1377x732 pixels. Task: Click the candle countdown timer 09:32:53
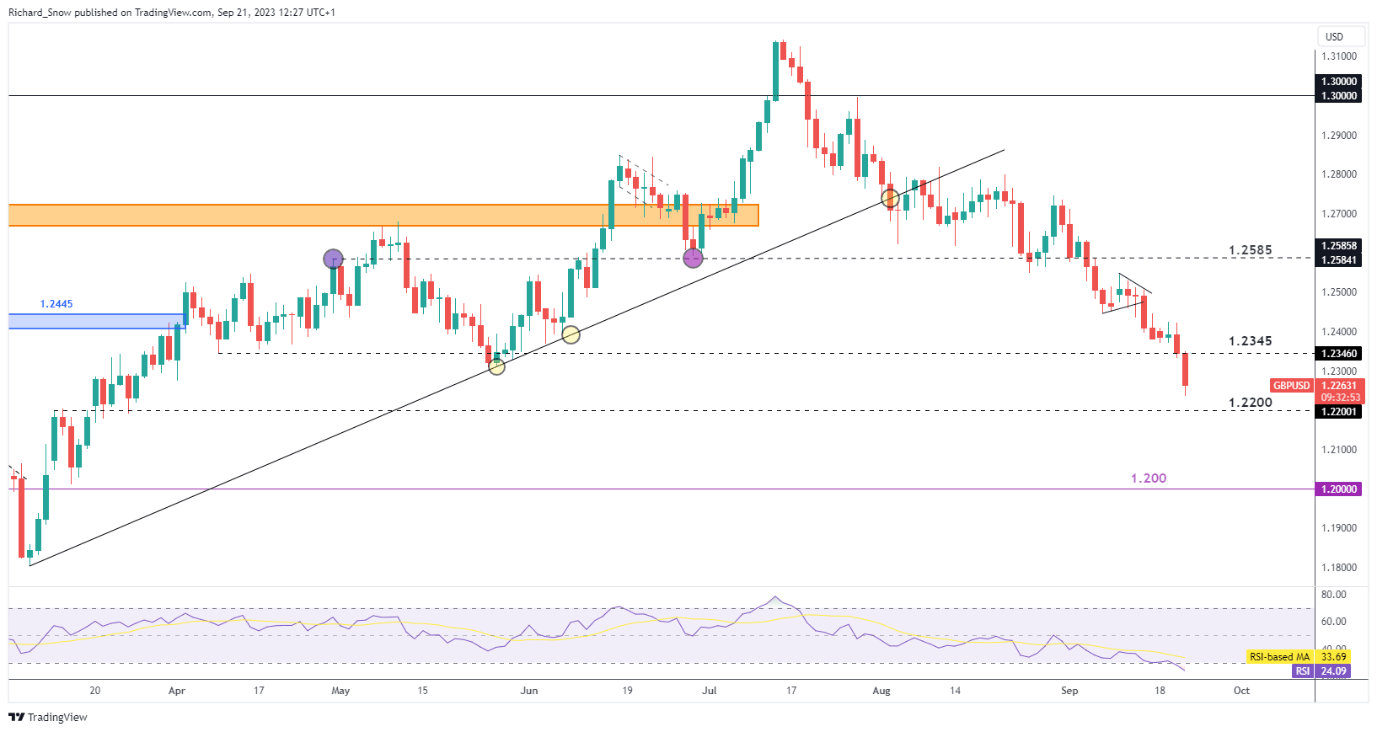pos(1340,398)
